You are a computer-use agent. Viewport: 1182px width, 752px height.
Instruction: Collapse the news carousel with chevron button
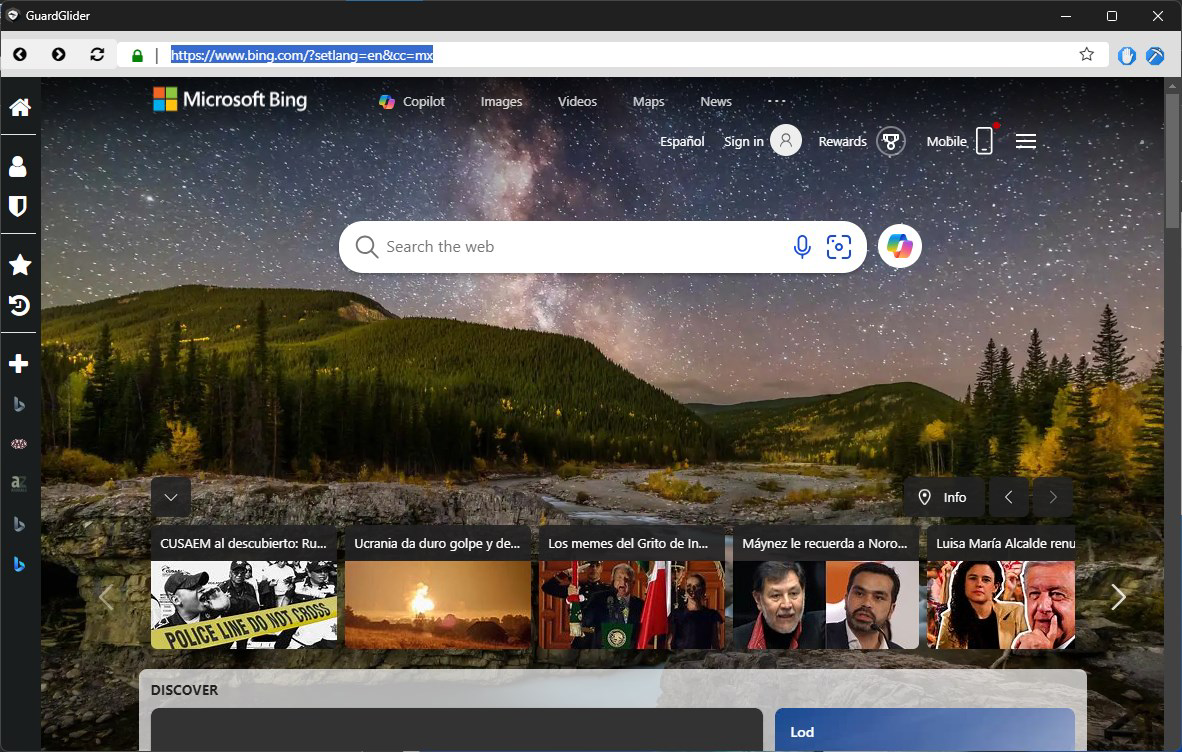170,497
